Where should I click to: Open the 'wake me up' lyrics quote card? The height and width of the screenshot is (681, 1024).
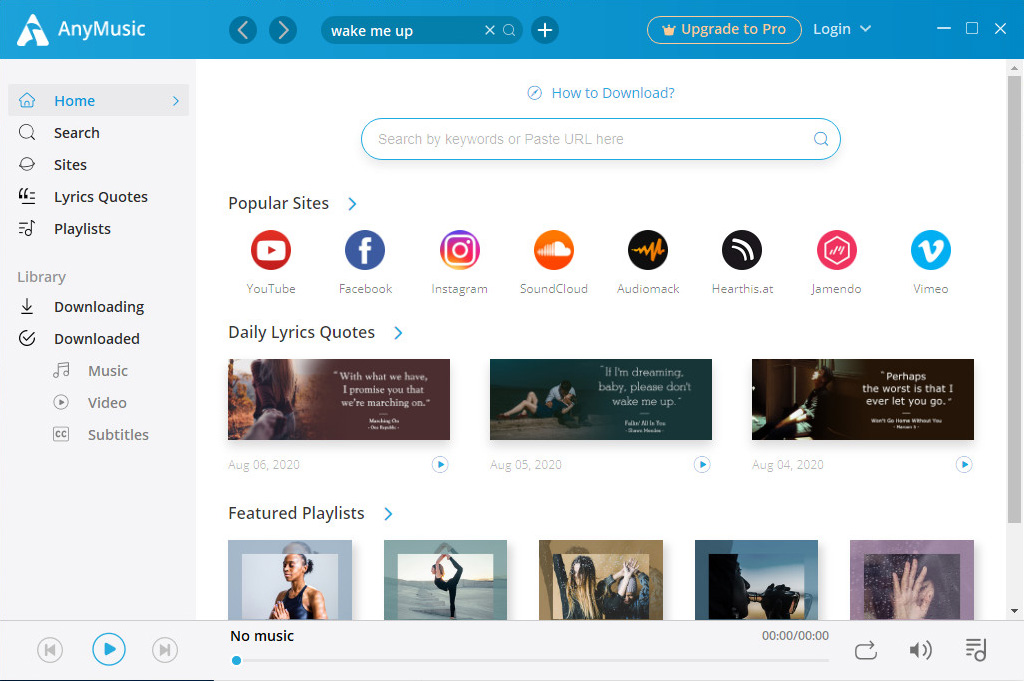click(601, 400)
